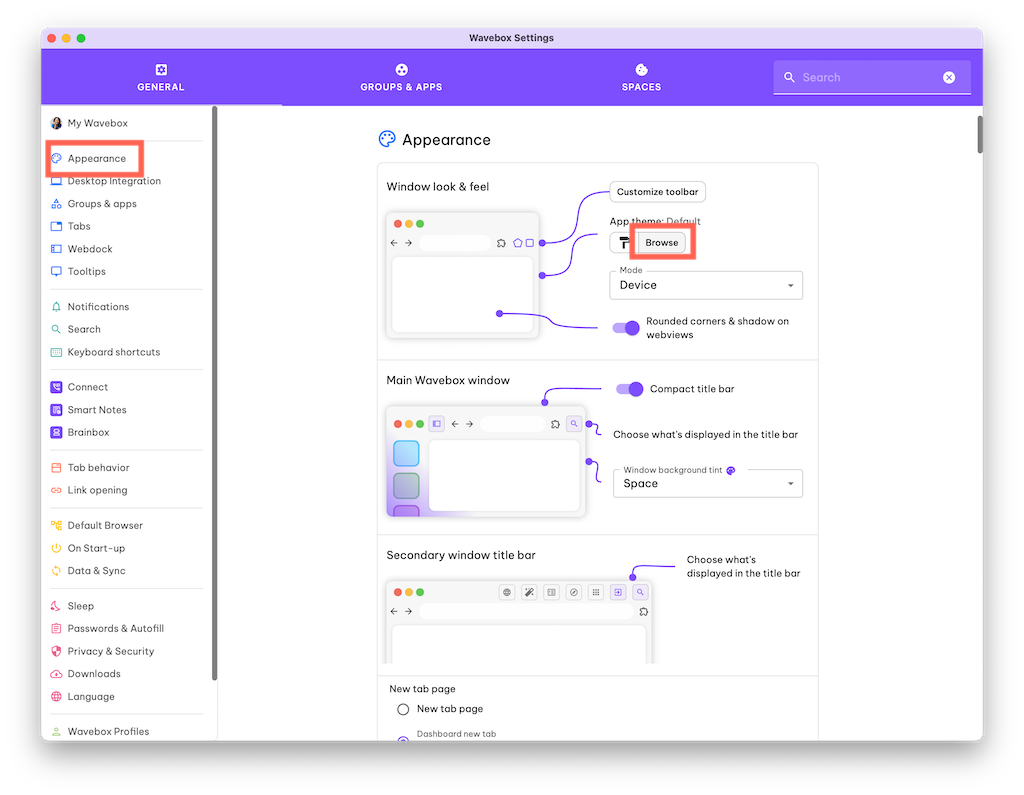Click the blue app tile in window preview
The image size is (1024, 795).
tap(406, 453)
